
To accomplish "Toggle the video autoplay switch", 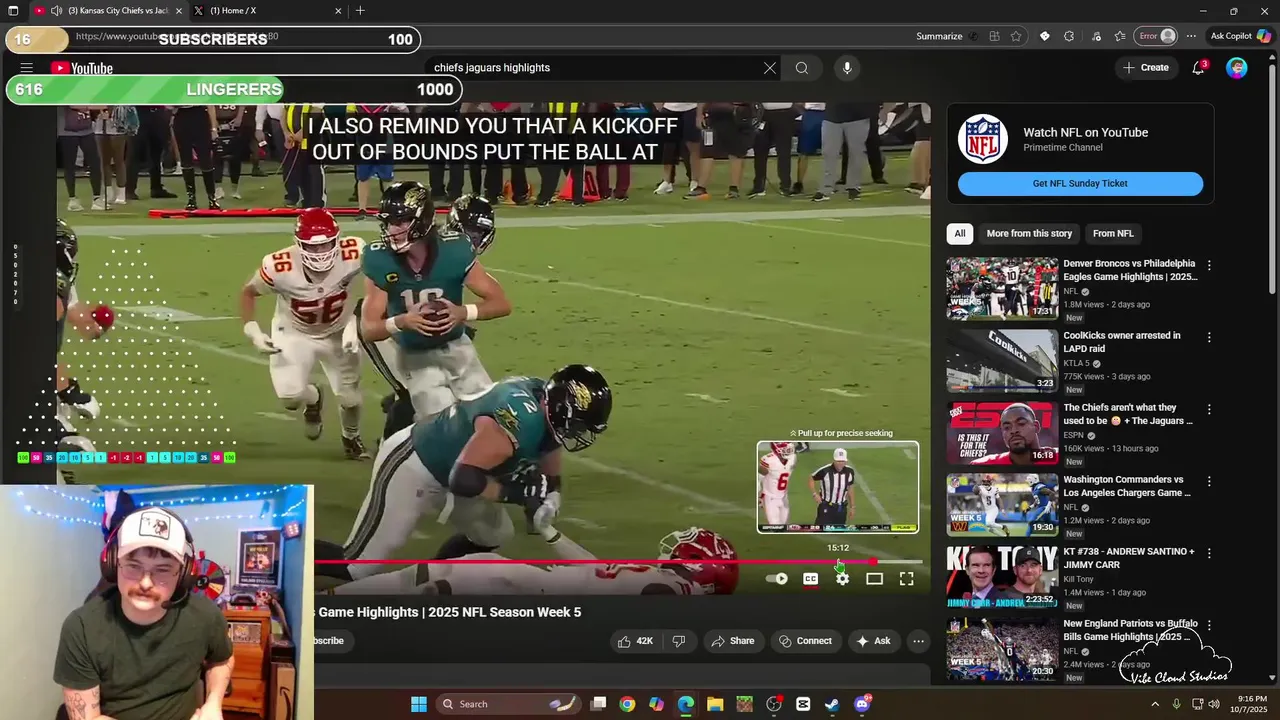I will [x=777, y=578].
